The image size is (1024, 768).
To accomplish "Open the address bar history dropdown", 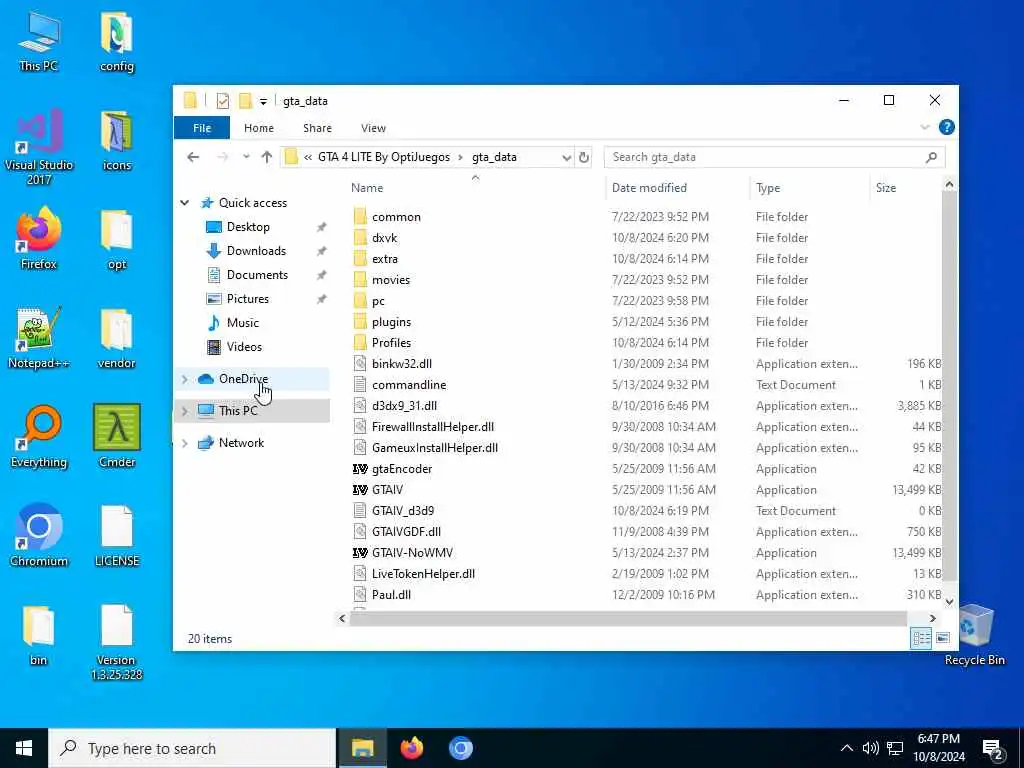I will click(566, 157).
